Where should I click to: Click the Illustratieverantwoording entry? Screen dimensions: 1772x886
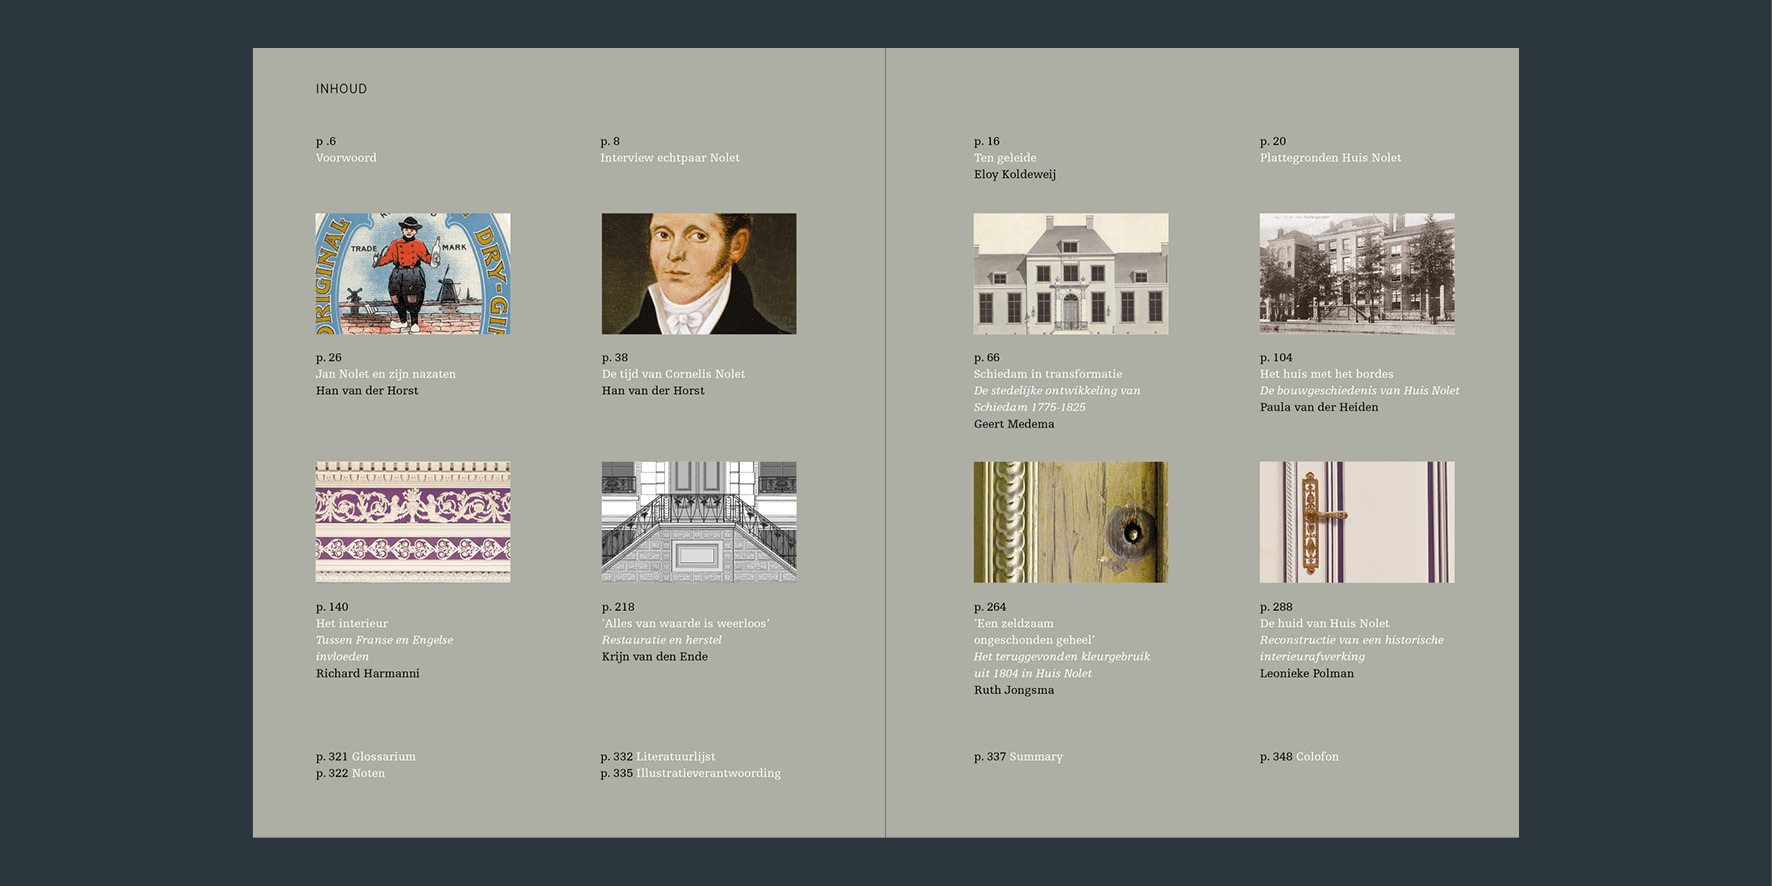point(709,773)
